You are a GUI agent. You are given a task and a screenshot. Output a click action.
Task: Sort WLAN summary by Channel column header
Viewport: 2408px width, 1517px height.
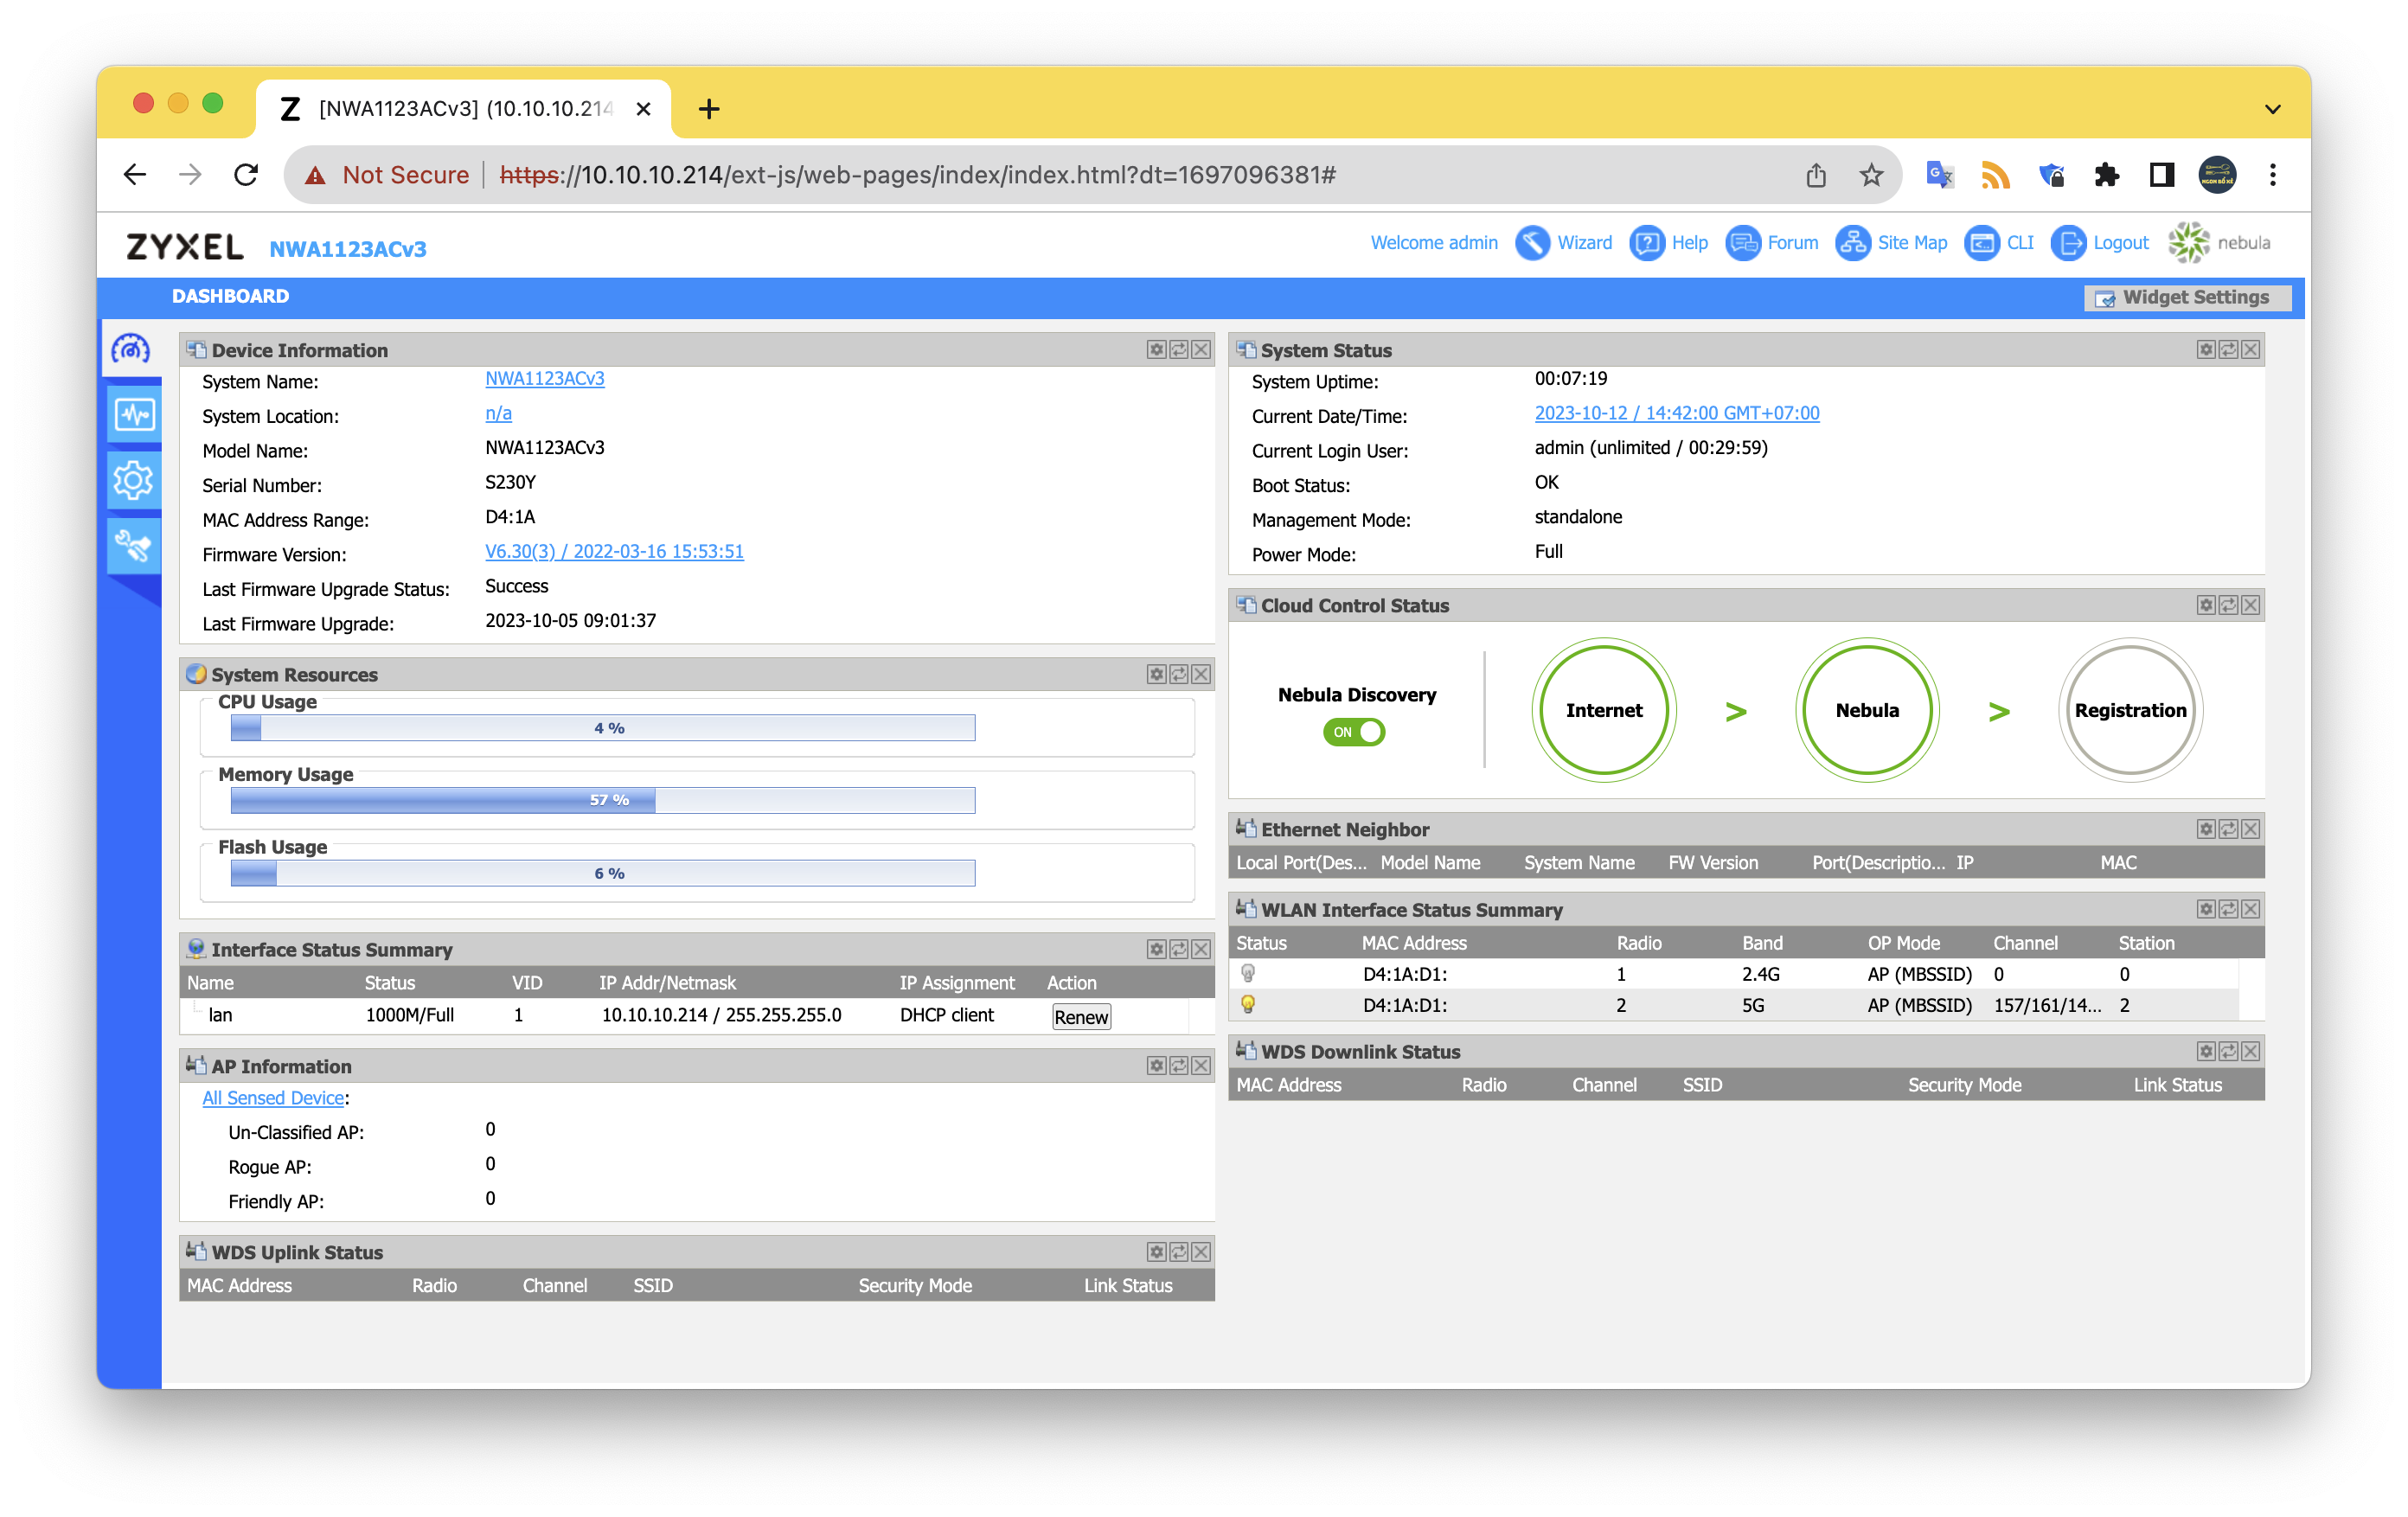pyautogui.click(x=2025, y=943)
